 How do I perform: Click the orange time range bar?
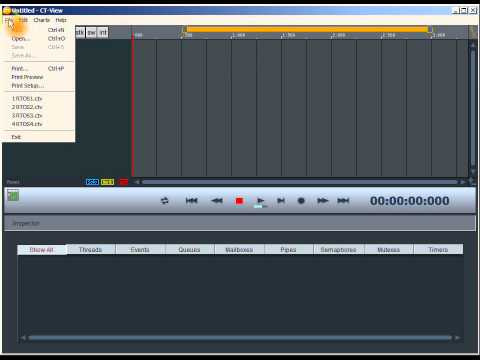307,30
